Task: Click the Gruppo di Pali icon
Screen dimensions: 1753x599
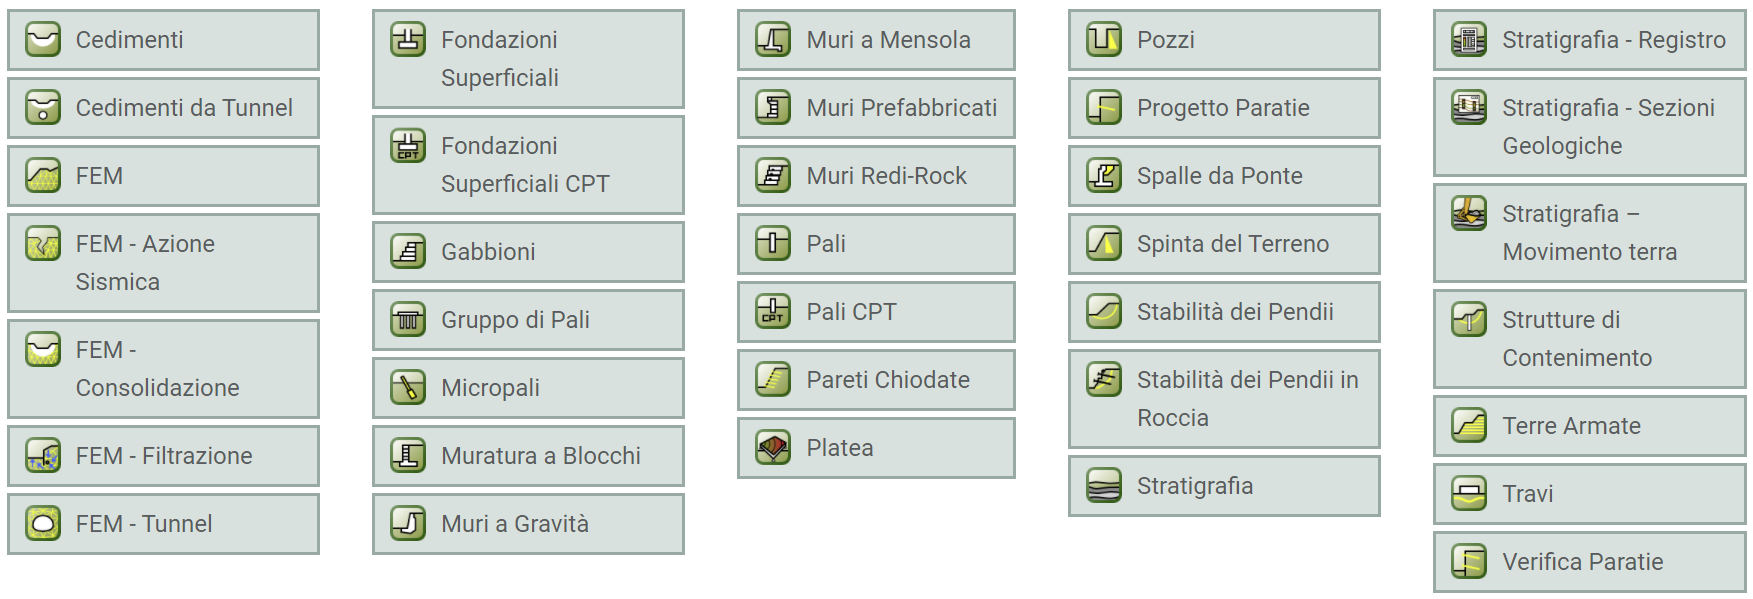Action: point(408,320)
